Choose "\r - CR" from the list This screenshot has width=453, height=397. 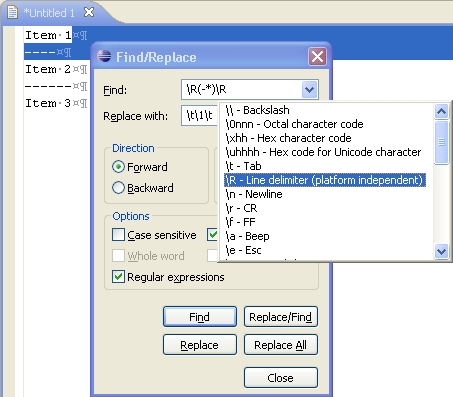tap(241, 208)
